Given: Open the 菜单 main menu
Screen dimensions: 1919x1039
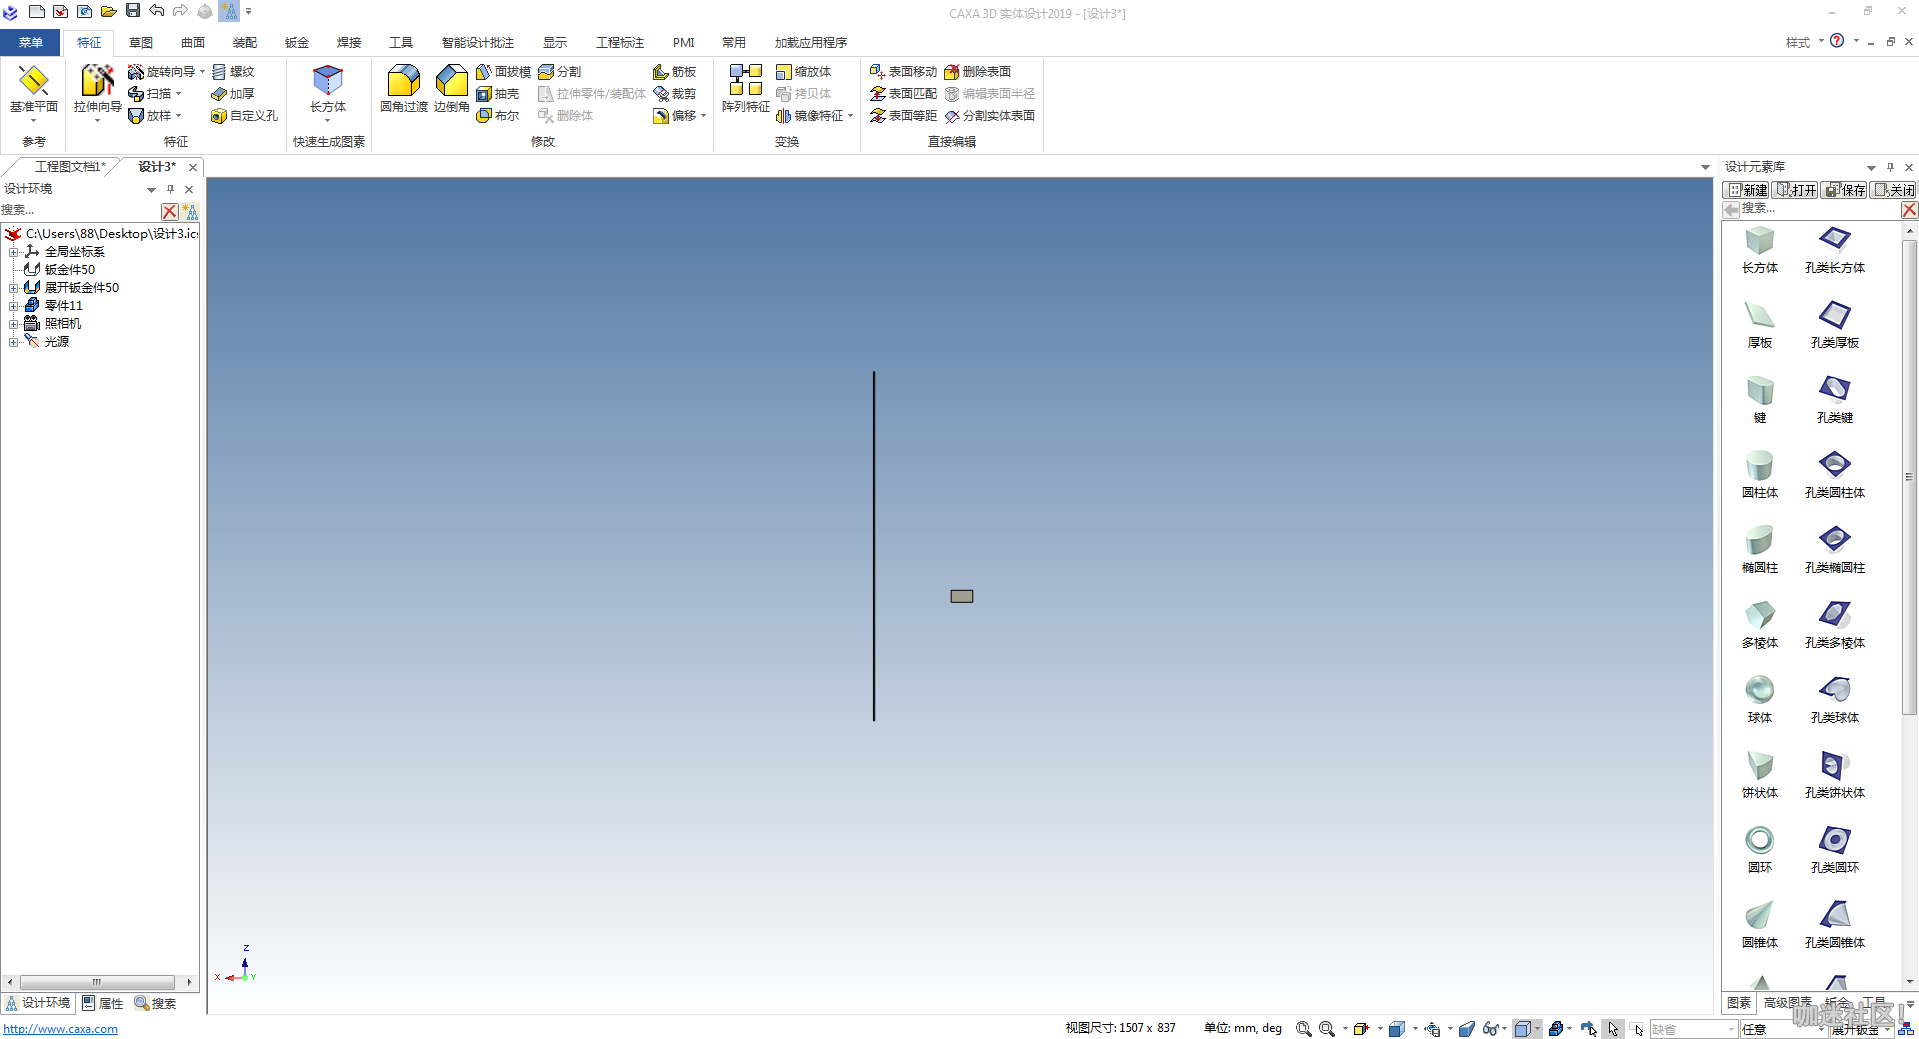Looking at the screenshot, I should tap(30, 42).
